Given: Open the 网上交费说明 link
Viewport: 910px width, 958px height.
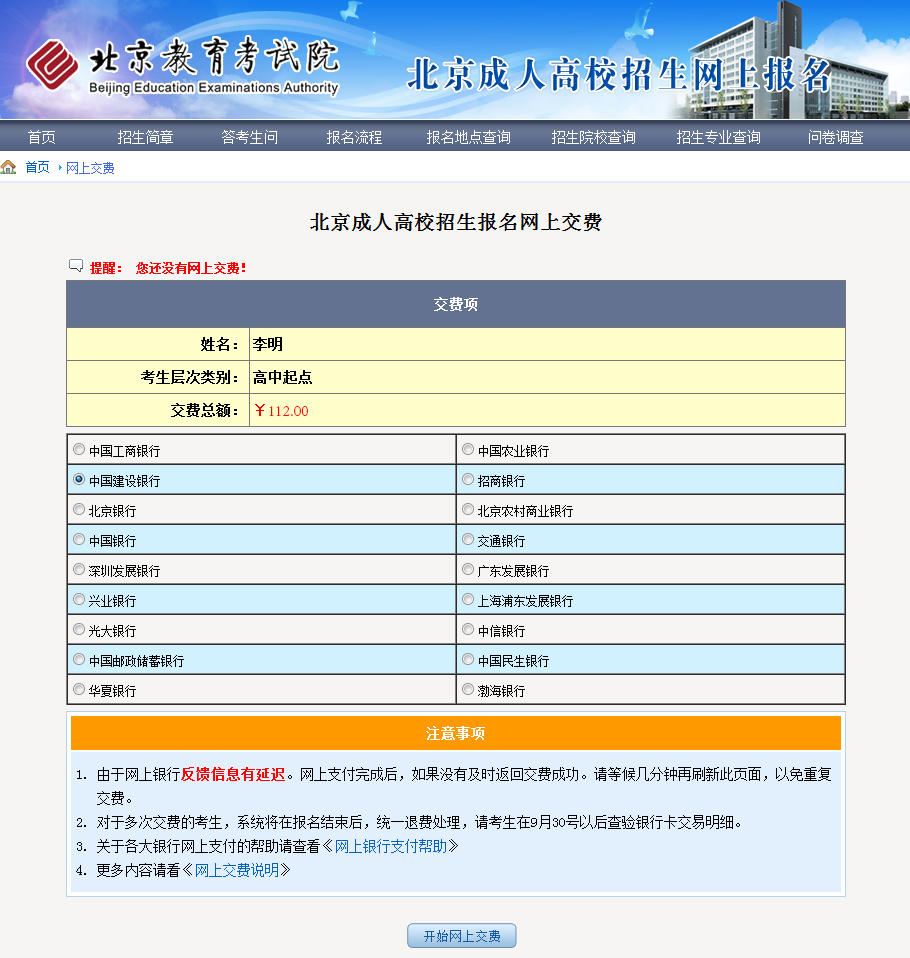Looking at the screenshot, I should [x=237, y=870].
